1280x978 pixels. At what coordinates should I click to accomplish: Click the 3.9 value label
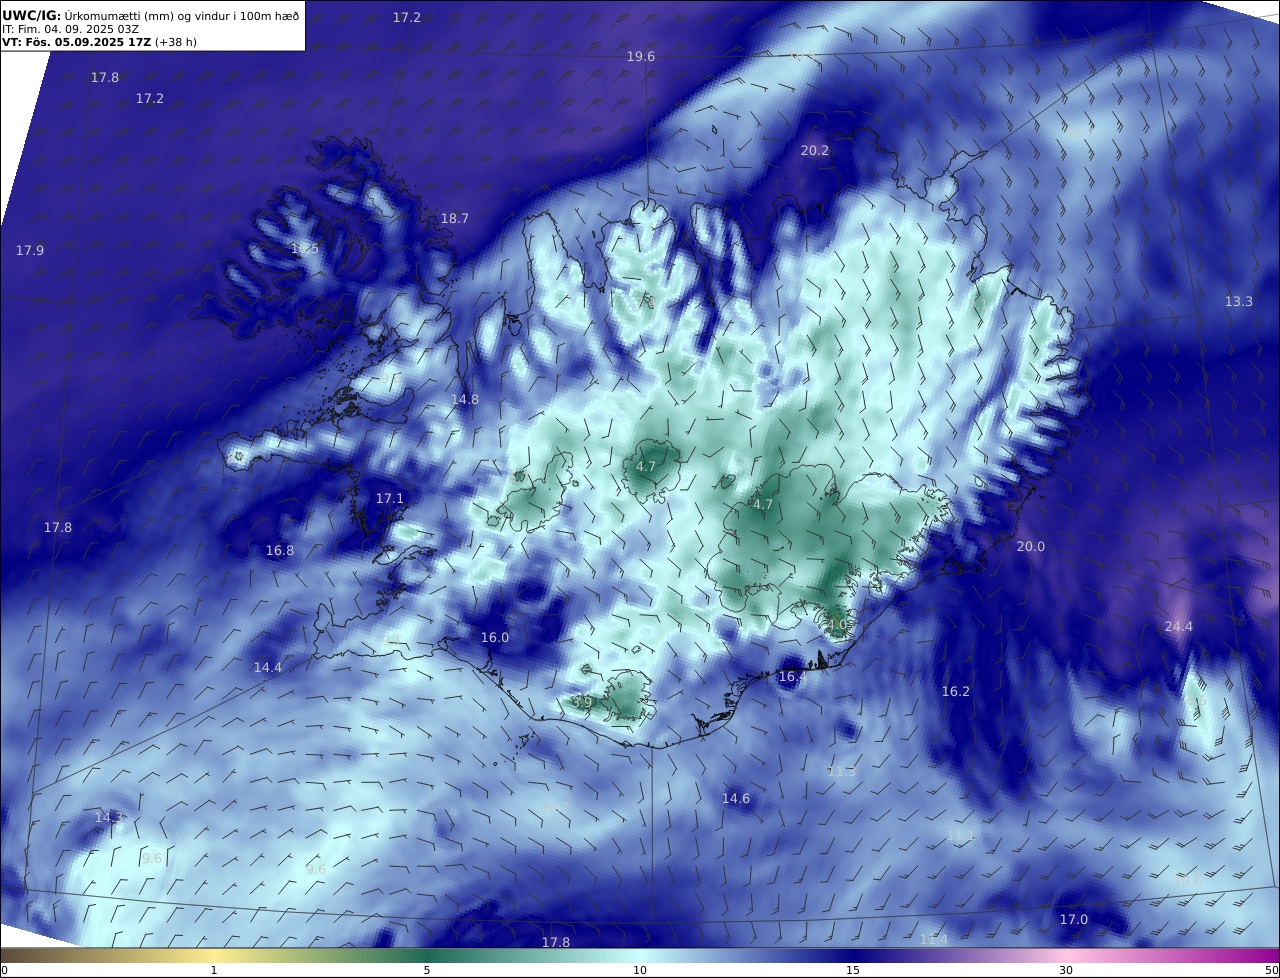[x=582, y=702]
